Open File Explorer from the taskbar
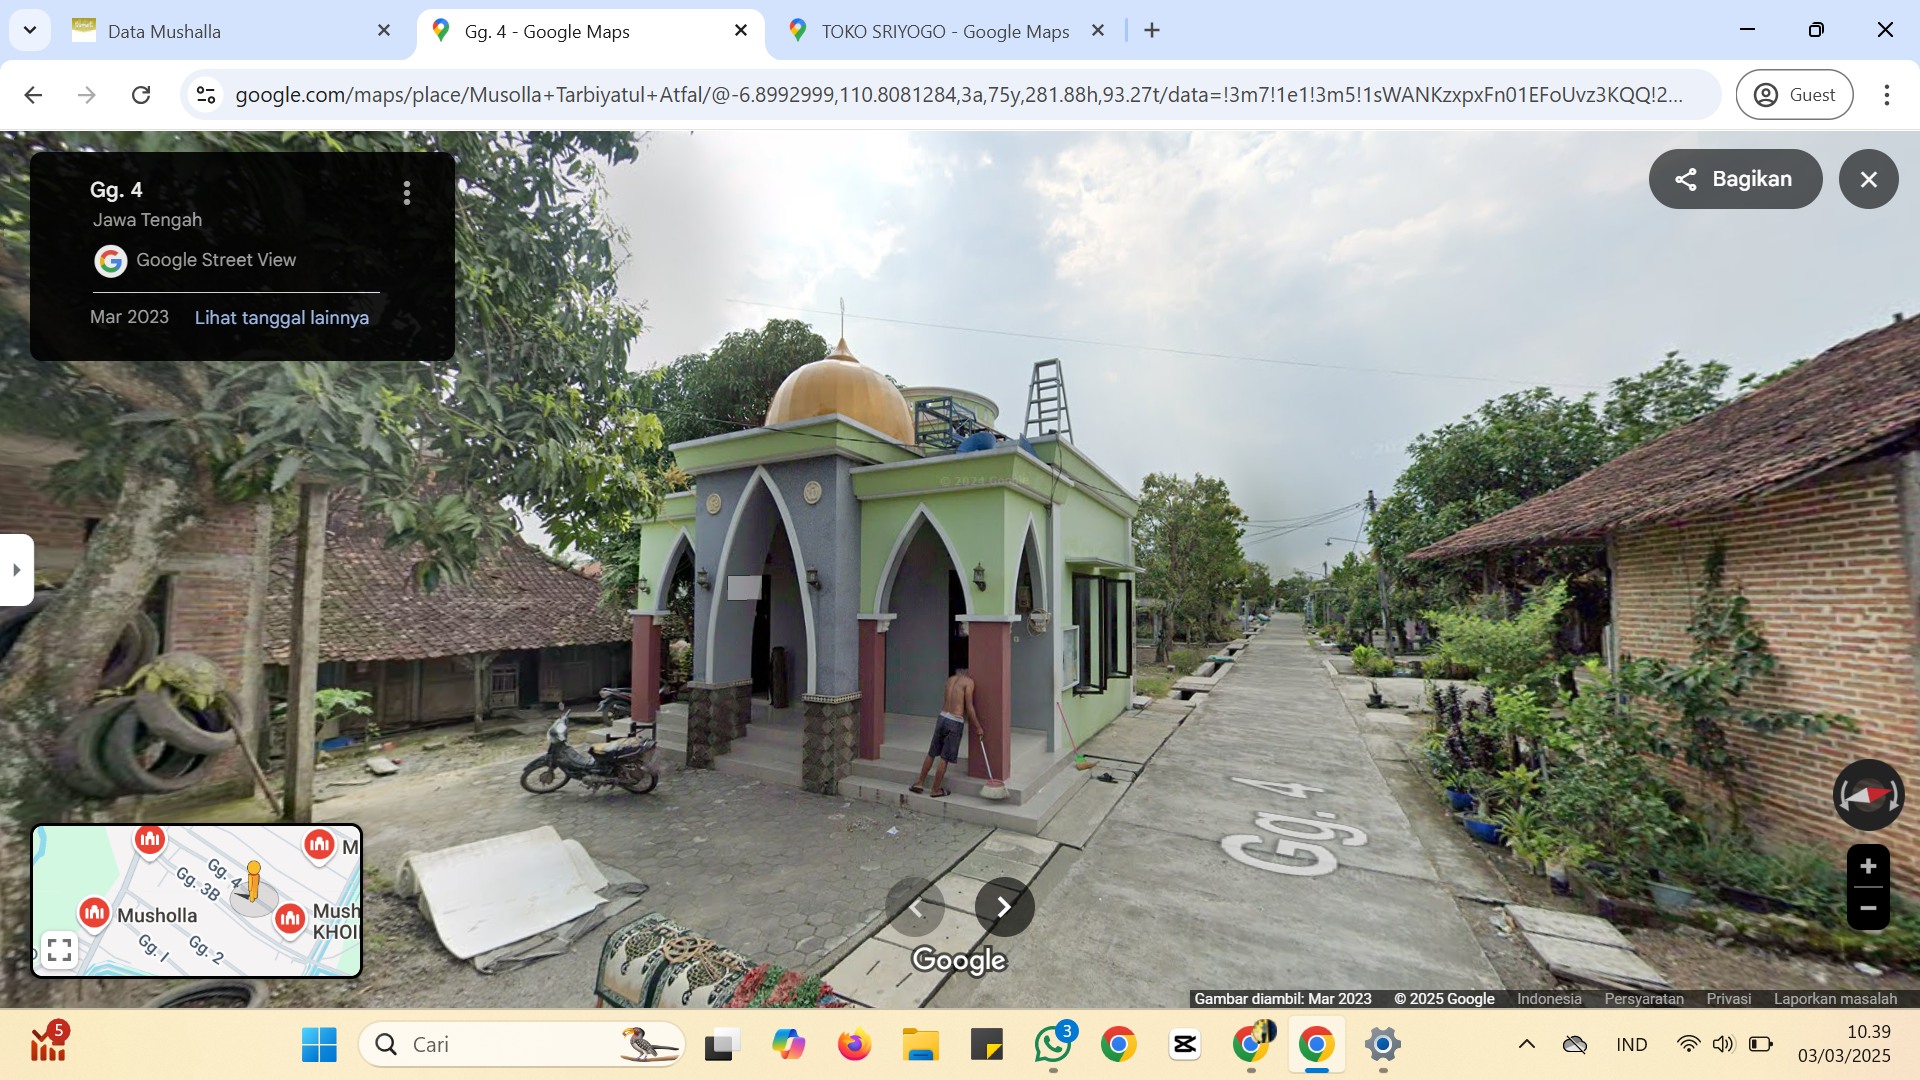The height and width of the screenshot is (1080, 1920). [920, 1045]
